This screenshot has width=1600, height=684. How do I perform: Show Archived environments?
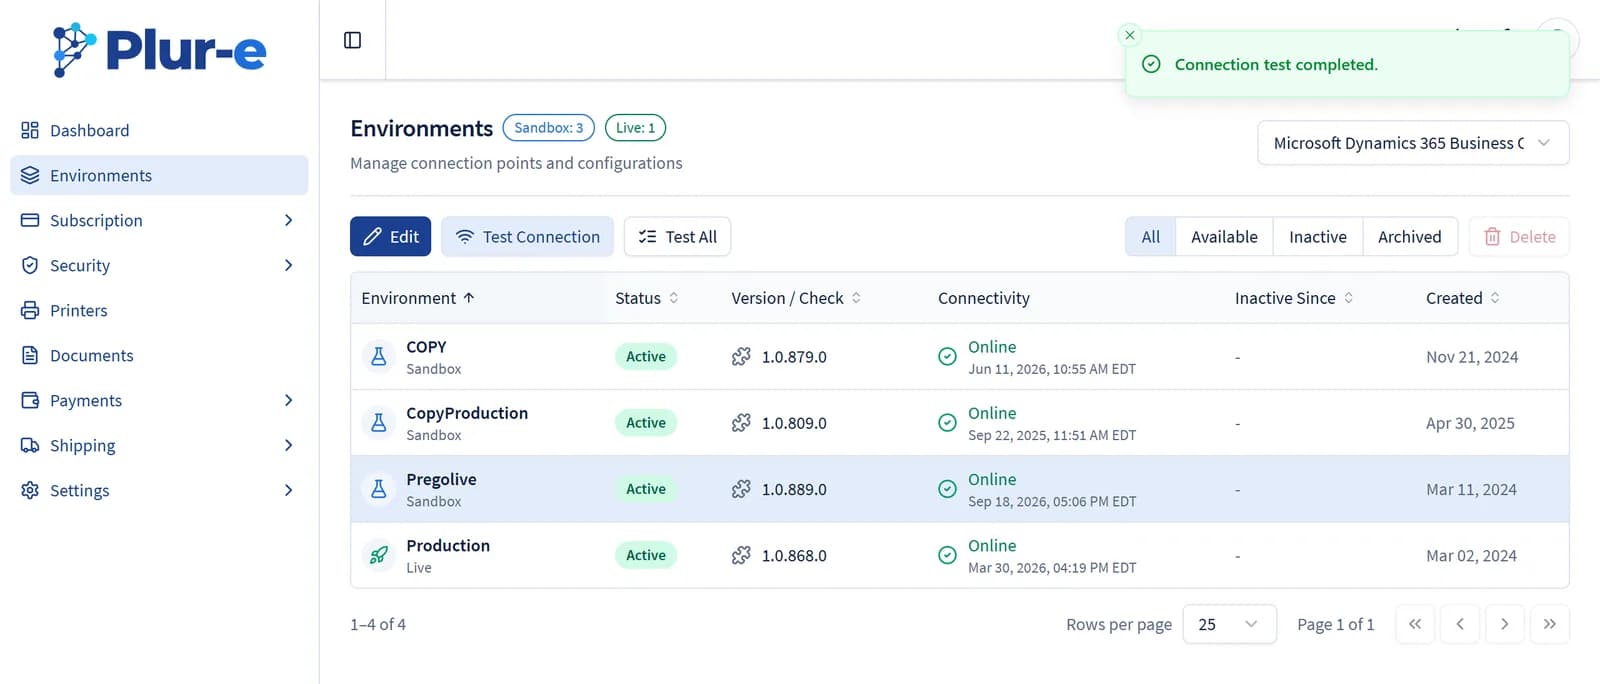(1409, 237)
